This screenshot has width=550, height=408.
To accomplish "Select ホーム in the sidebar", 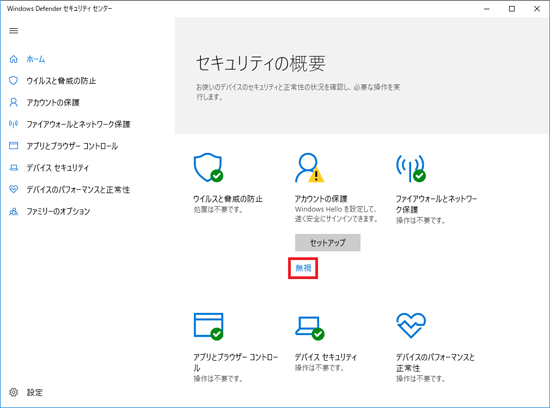I will 36,59.
